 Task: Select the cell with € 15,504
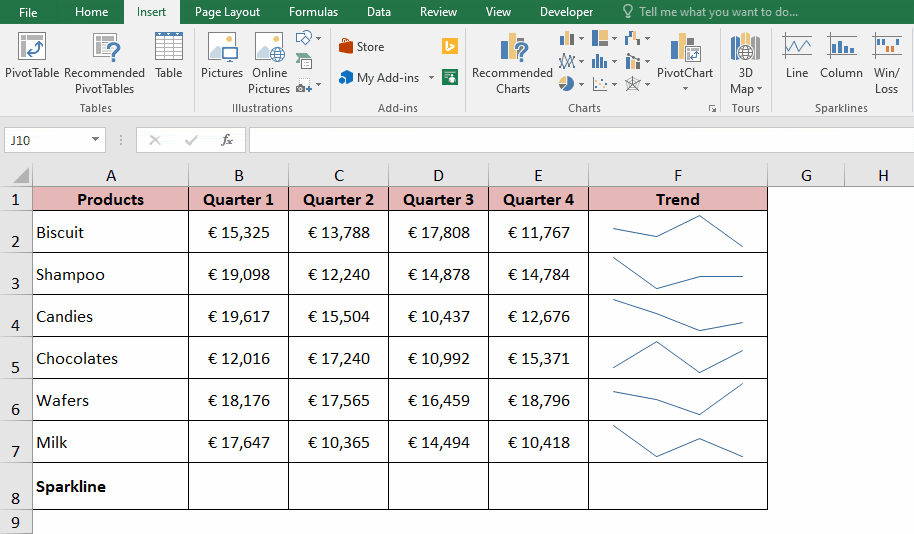339,315
